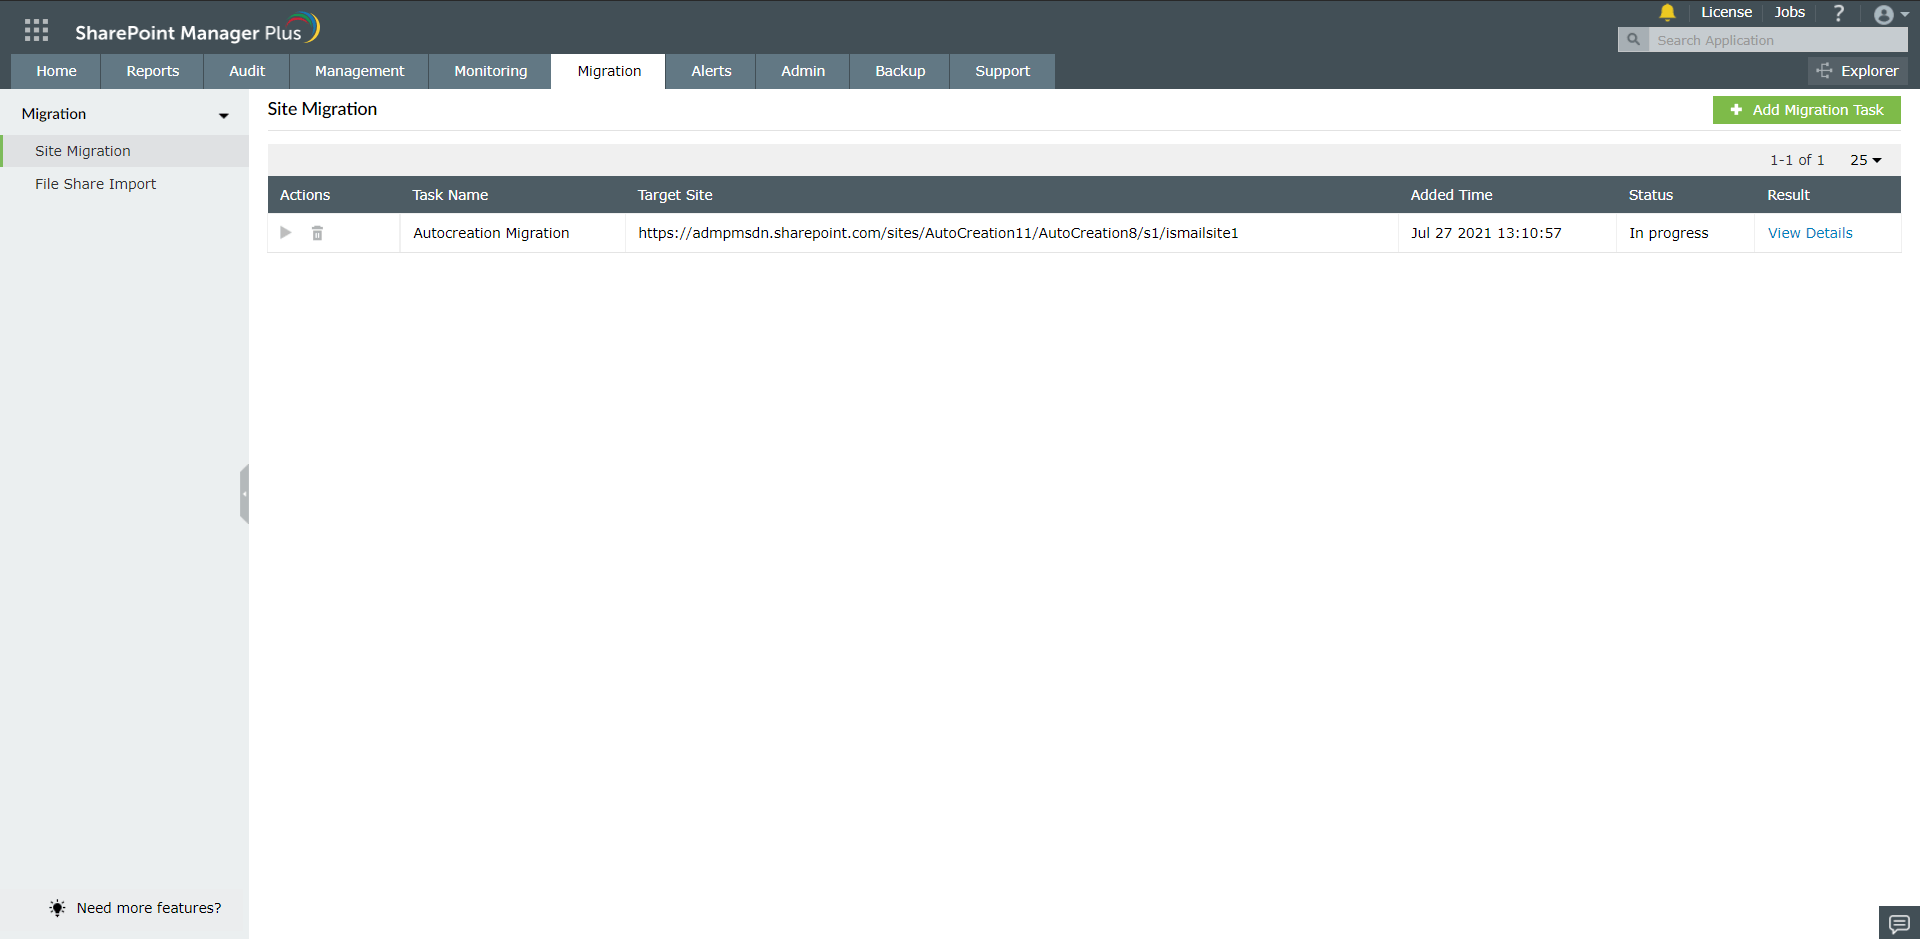Open View Details for the migration result
Viewport: 1920px width, 939px height.
click(x=1809, y=232)
